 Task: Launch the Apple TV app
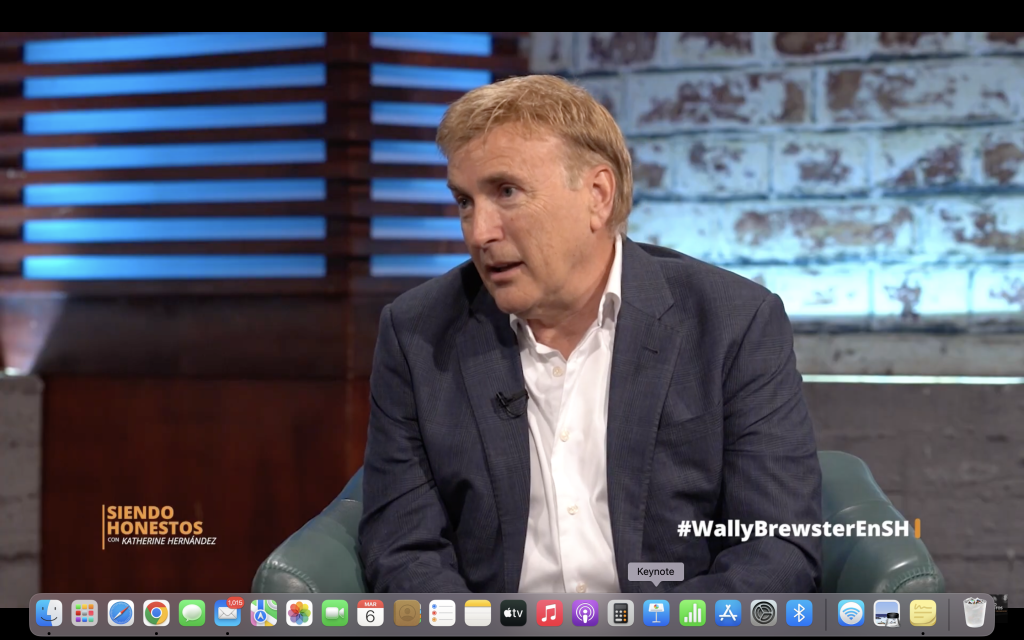click(x=513, y=613)
